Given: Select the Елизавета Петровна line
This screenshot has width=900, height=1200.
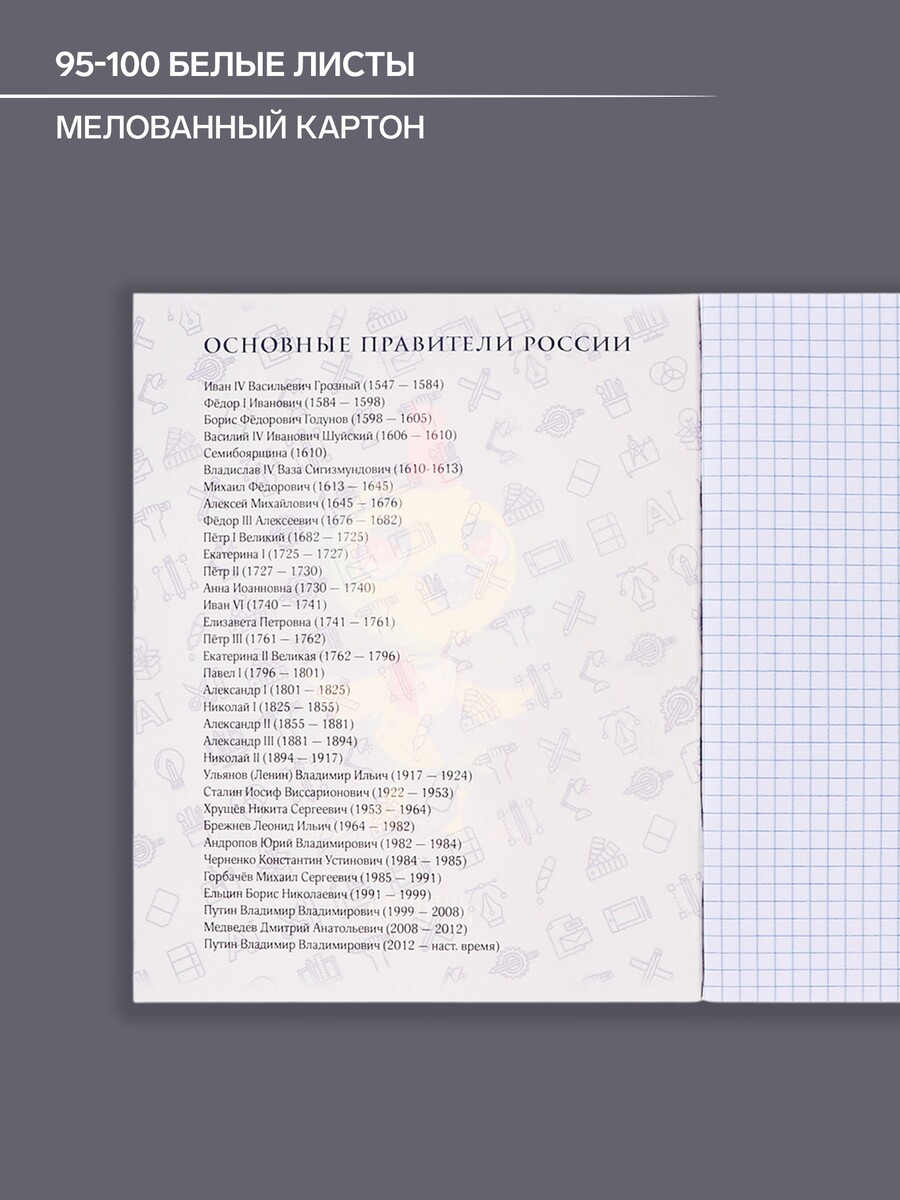Looking at the screenshot, I should point(298,622).
